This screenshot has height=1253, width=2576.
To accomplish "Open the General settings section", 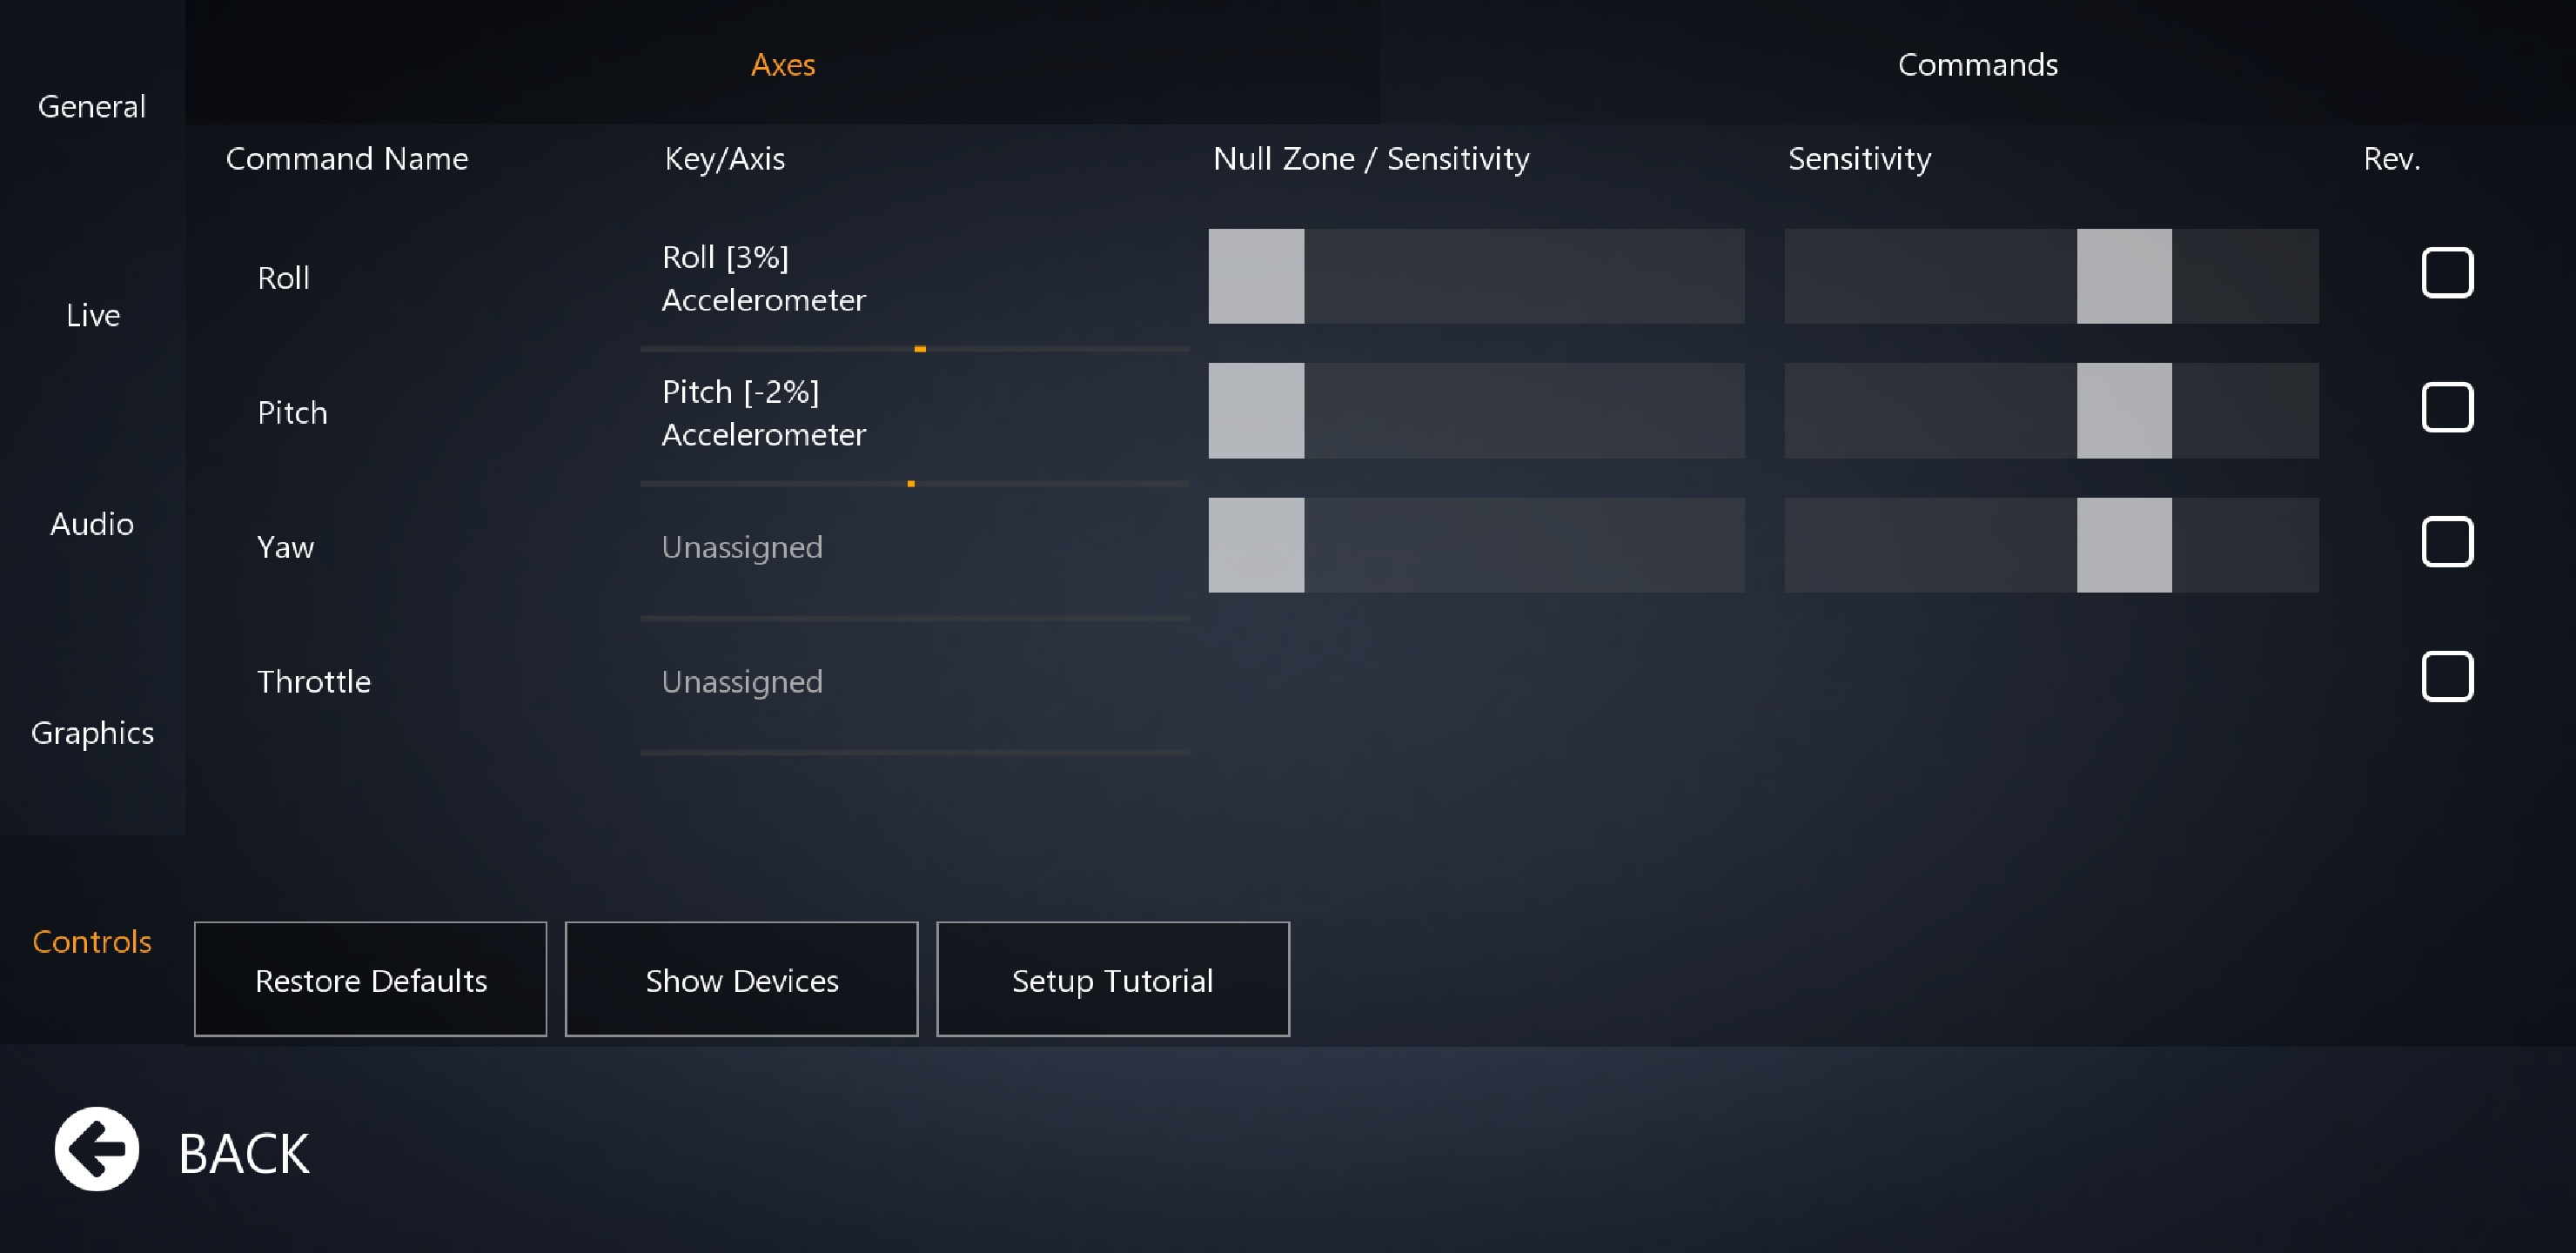I will click(x=92, y=106).
